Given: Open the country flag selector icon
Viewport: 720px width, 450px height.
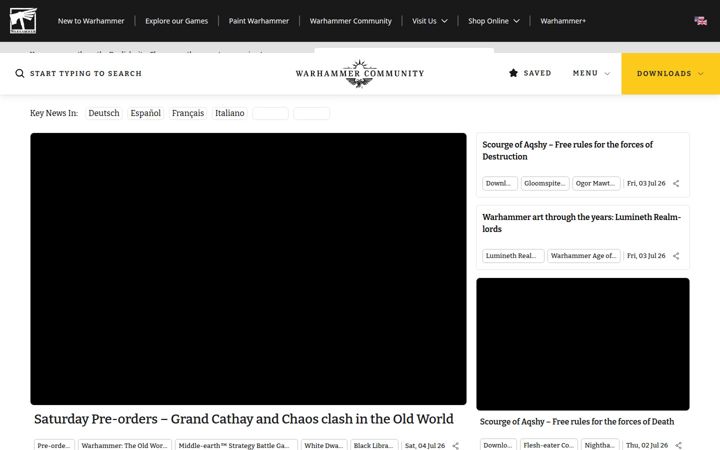Looking at the screenshot, I should click(700, 21).
